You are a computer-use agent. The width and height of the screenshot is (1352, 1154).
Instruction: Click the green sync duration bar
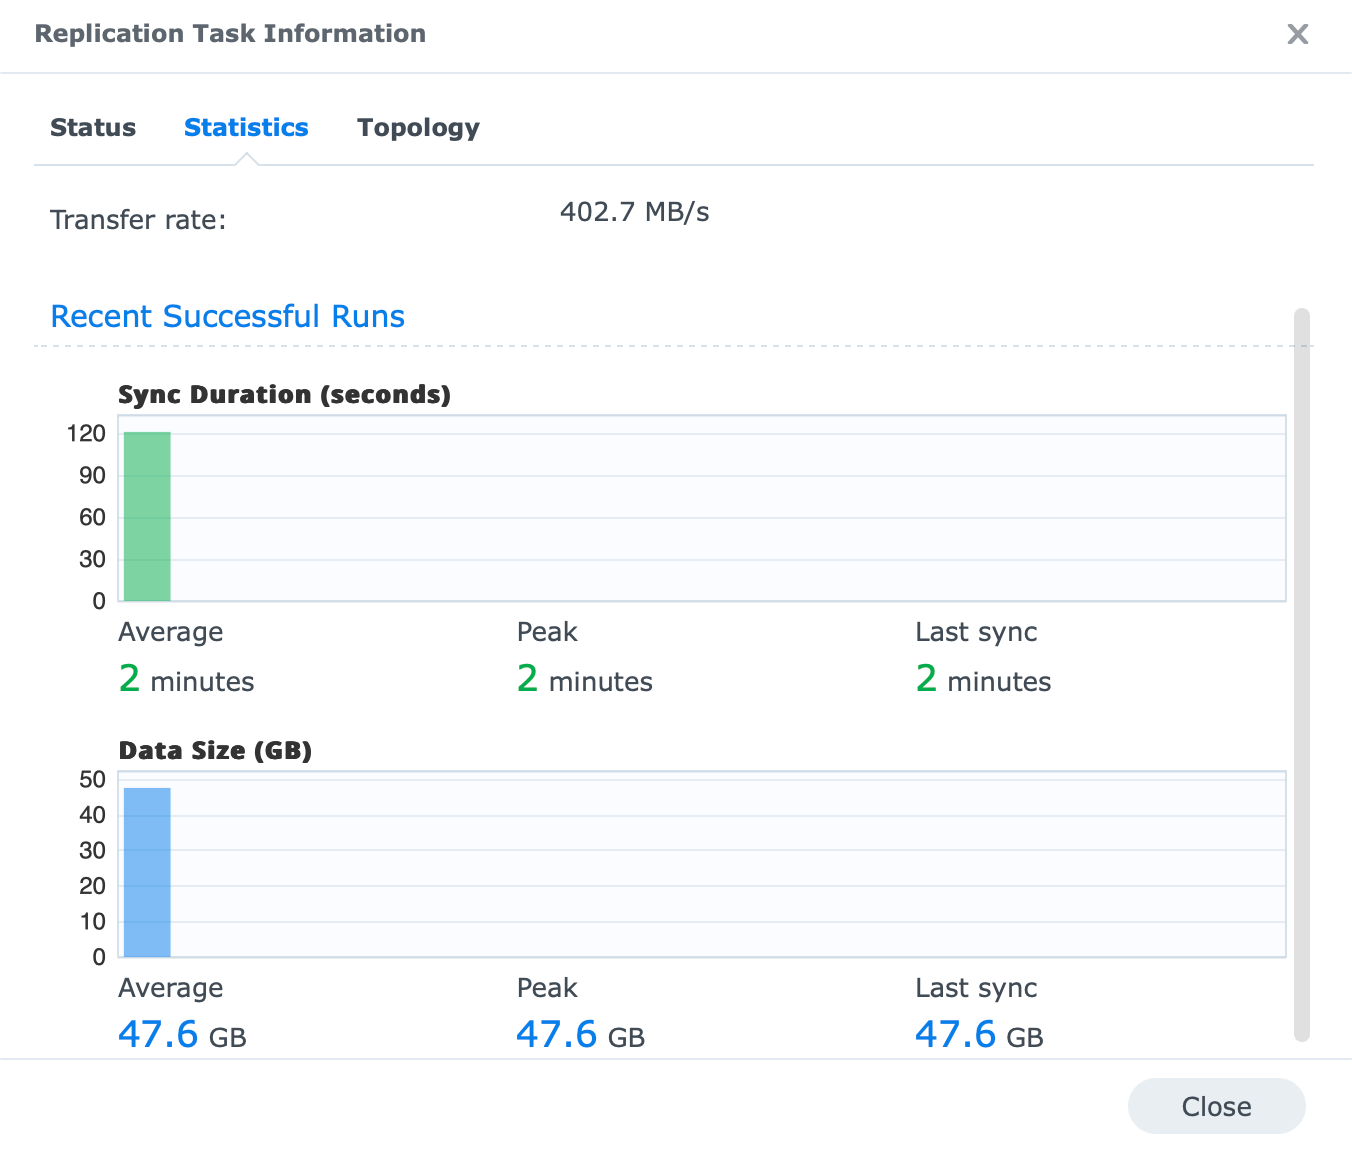(x=147, y=516)
